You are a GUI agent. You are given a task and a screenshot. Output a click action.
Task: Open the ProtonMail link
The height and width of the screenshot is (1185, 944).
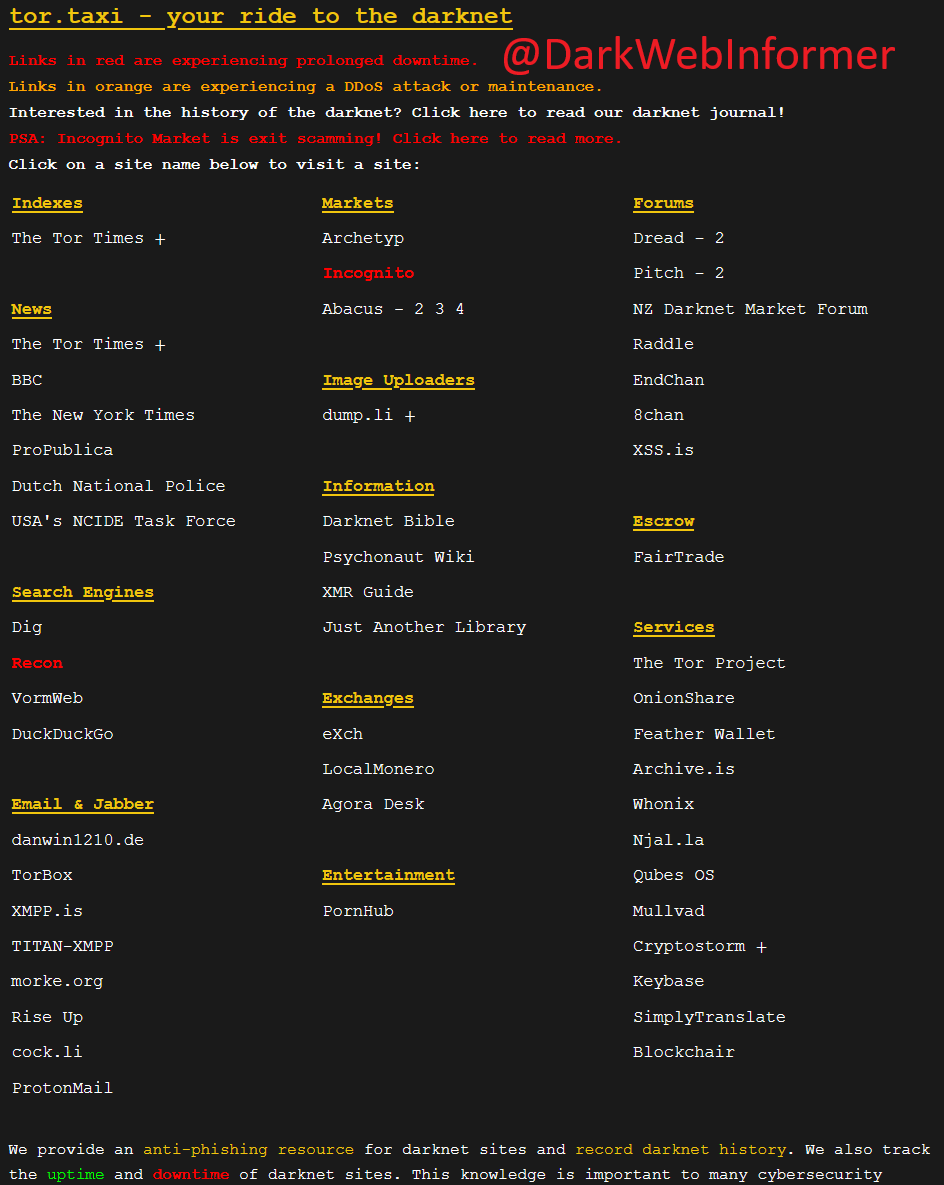[62, 1088]
